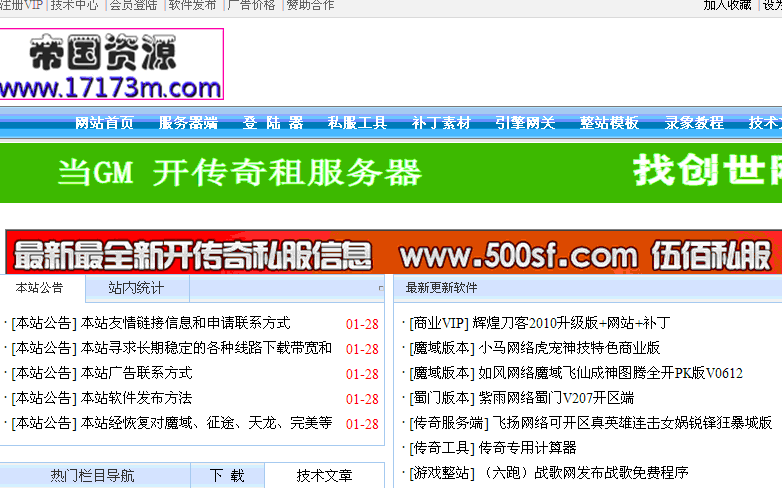Open 引擎网关 navigation section
This screenshot has height=488, width=782.
pyautogui.click(x=525, y=123)
